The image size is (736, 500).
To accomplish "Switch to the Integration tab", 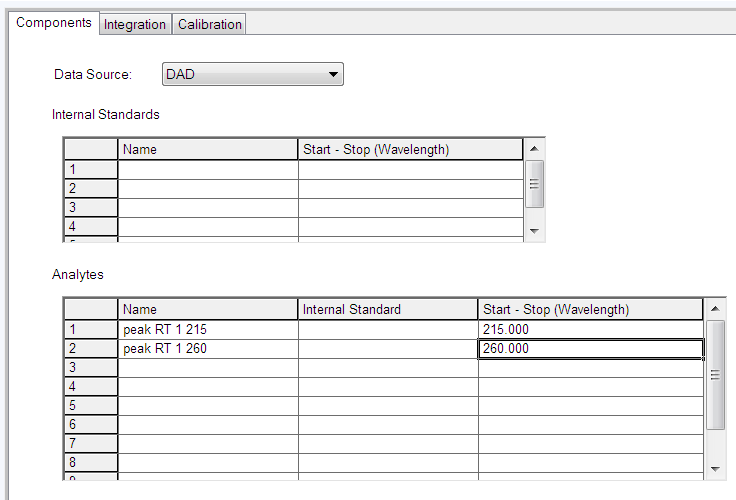I will 135,24.
